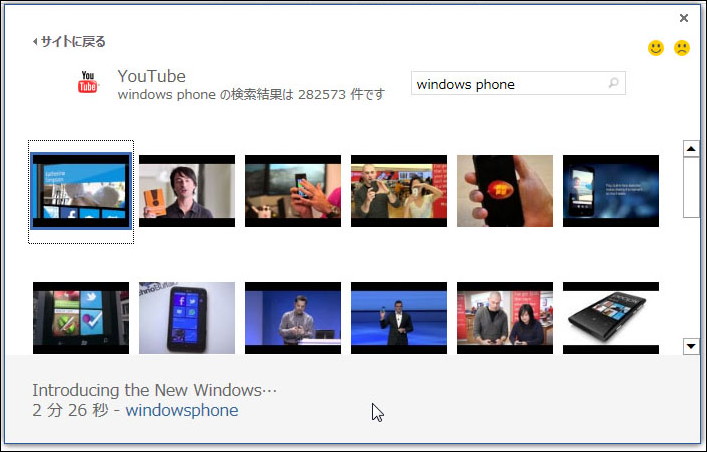Image resolution: width=707 pixels, height=452 pixels.
Task: Close the video search dialog
Action: [x=684, y=18]
